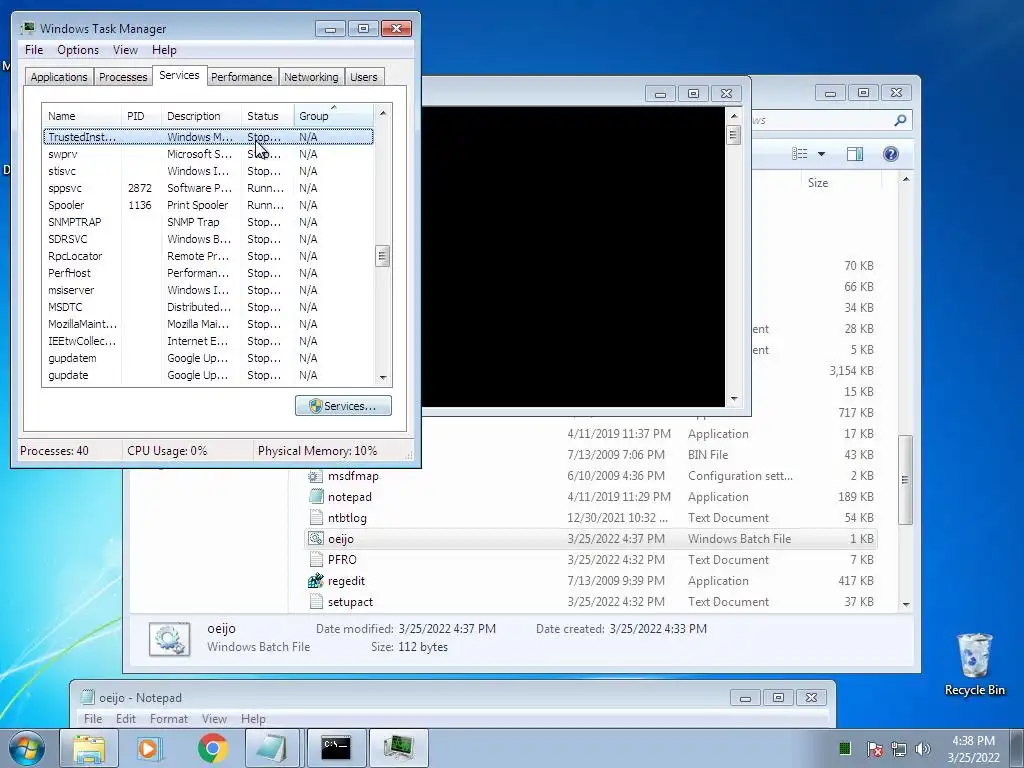The image size is (1024, 768).
Task: Open the Google Chrome taskbar icon
Action: [x=212, y=748]
